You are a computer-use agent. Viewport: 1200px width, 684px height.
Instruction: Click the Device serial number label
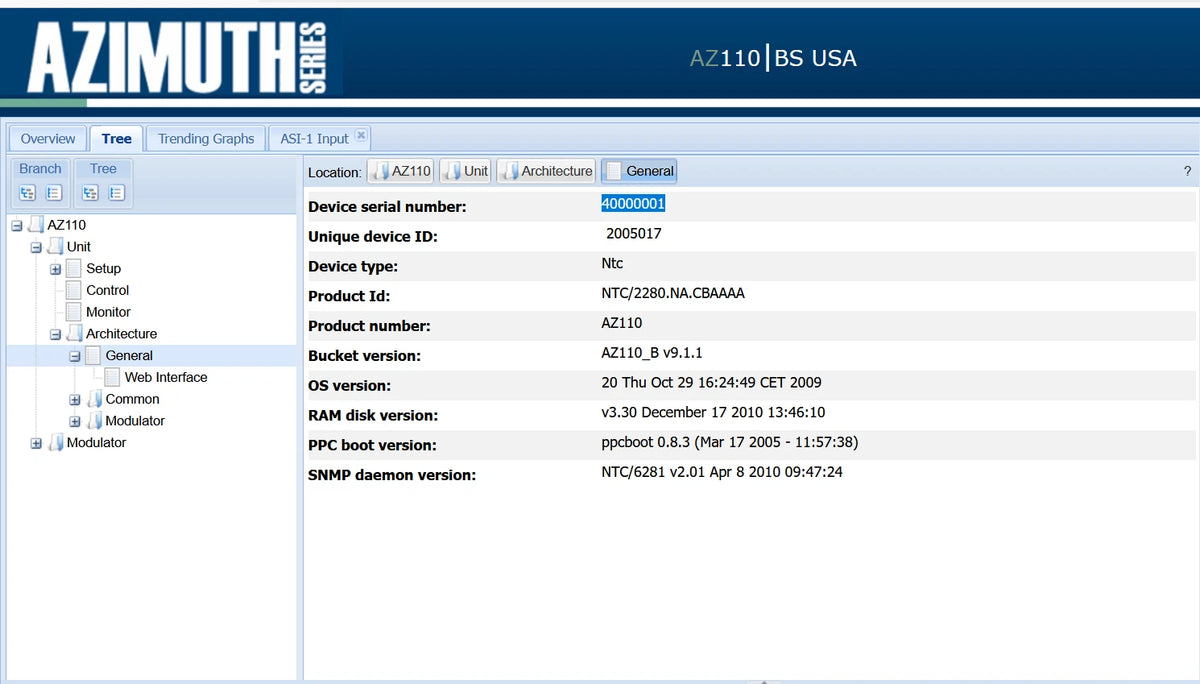(x=387, y=207)
